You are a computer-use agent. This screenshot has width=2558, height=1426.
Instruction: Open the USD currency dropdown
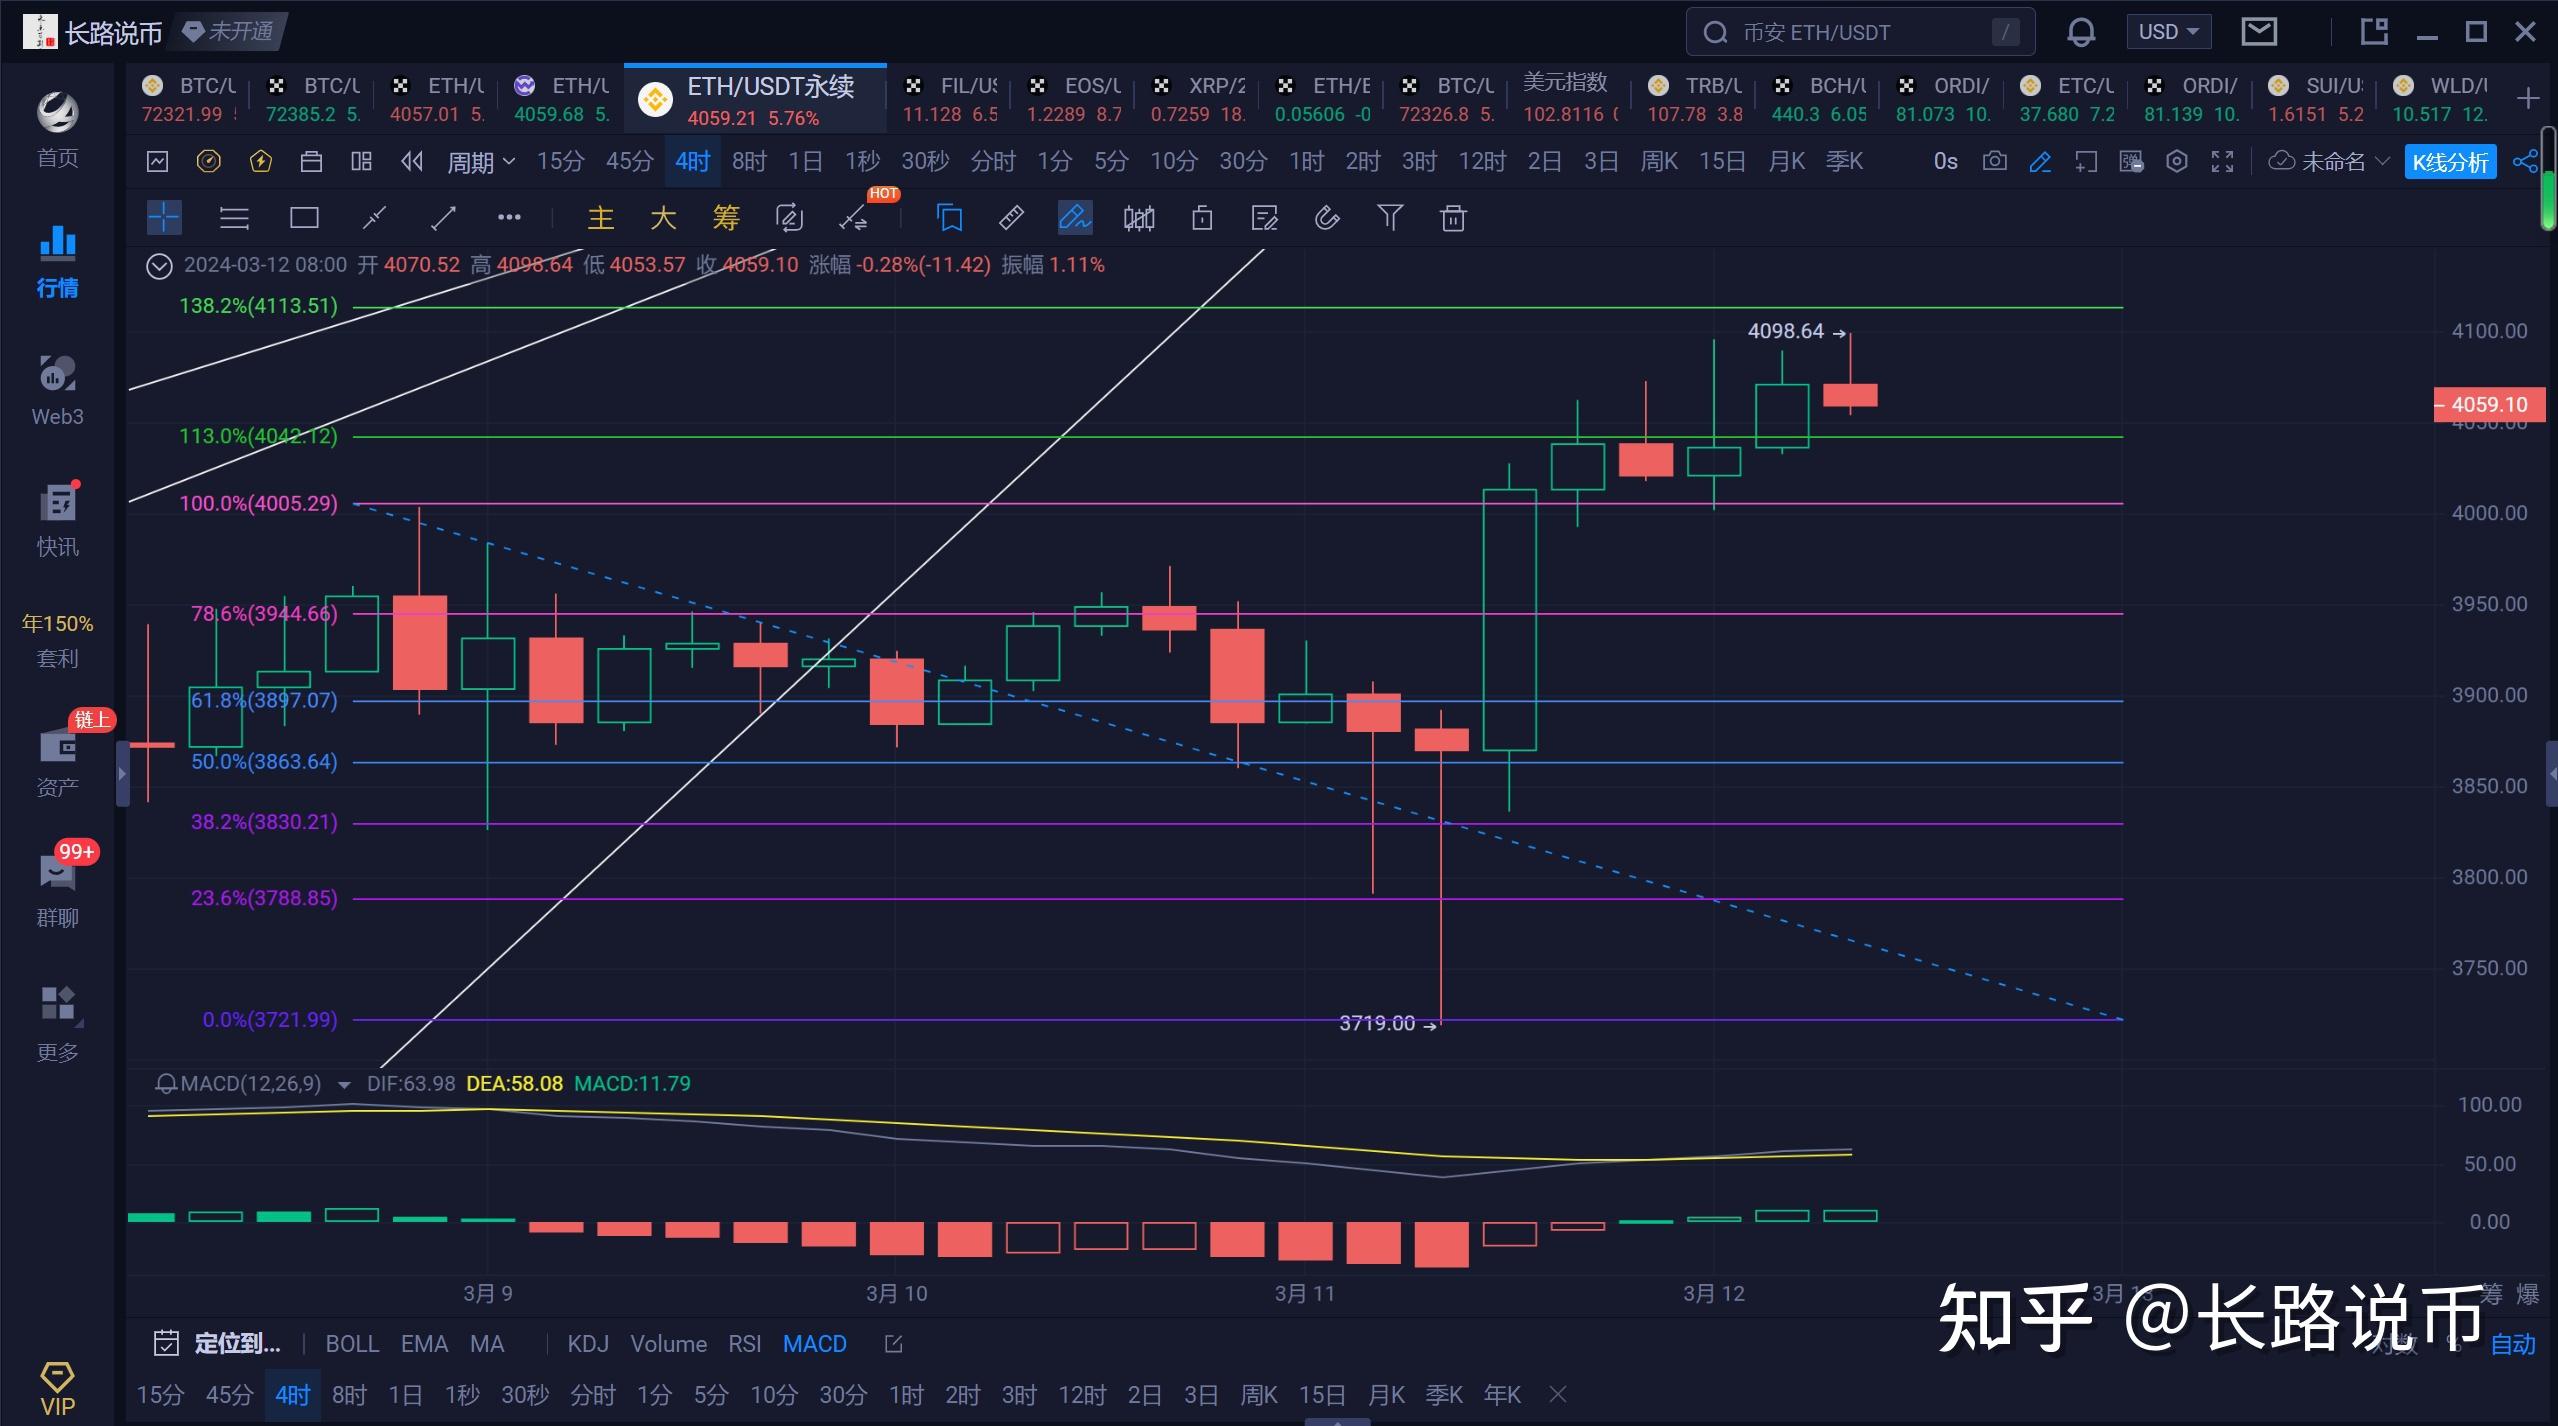pos(2168,32)
